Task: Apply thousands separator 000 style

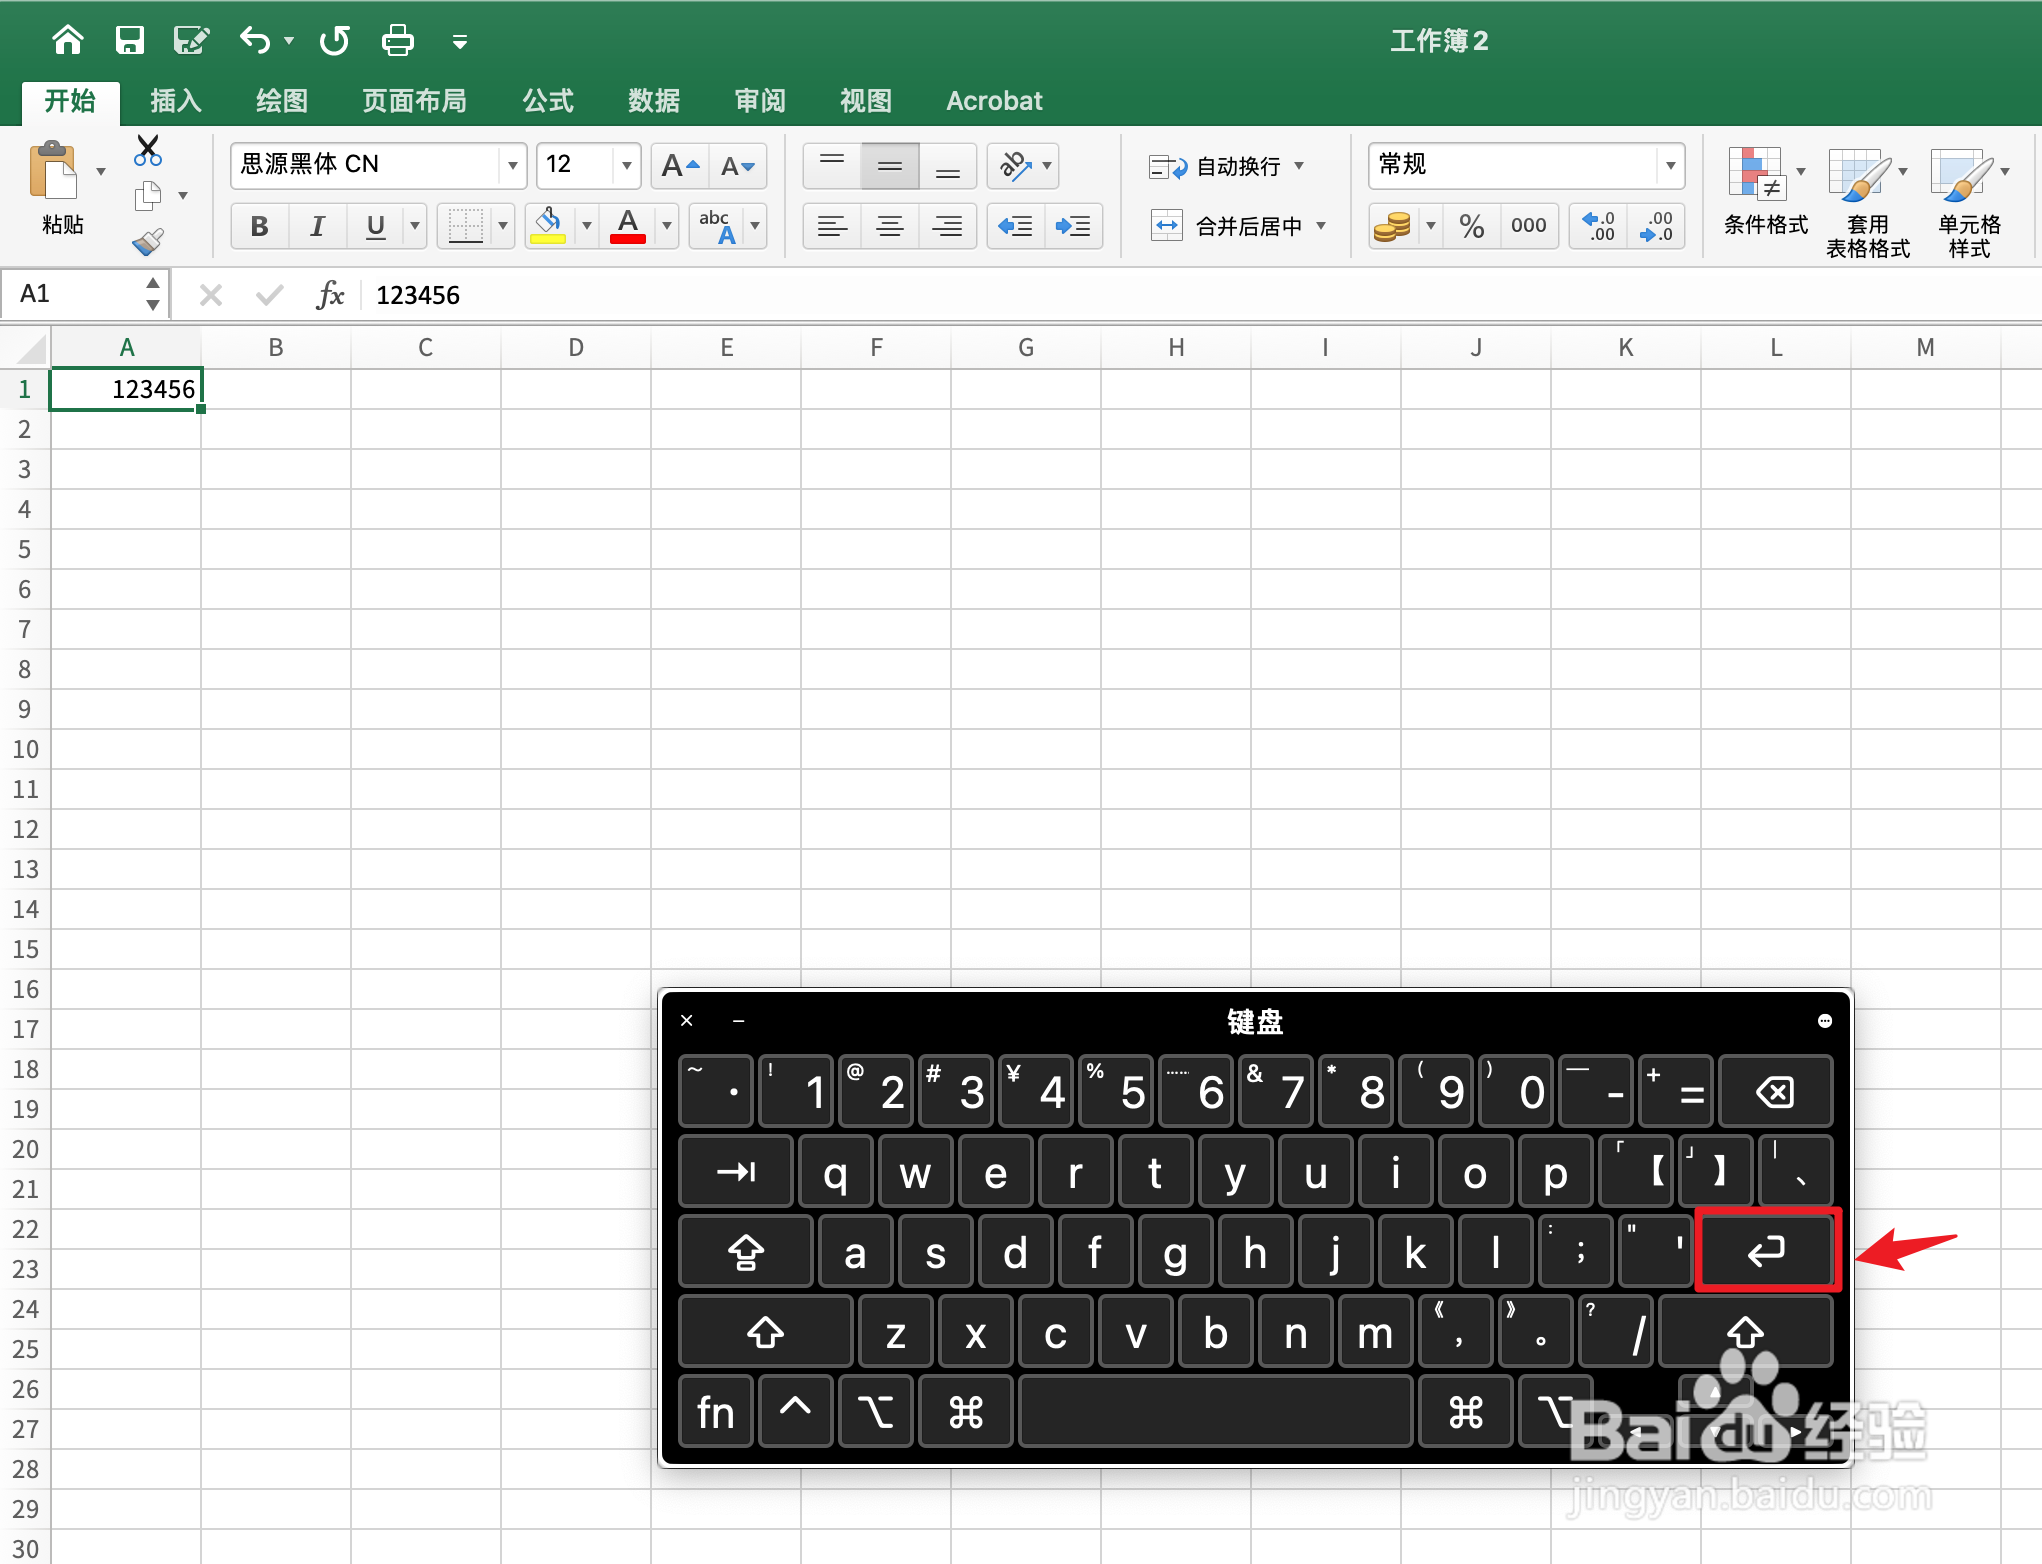Action: click(x=1529, y=226)
